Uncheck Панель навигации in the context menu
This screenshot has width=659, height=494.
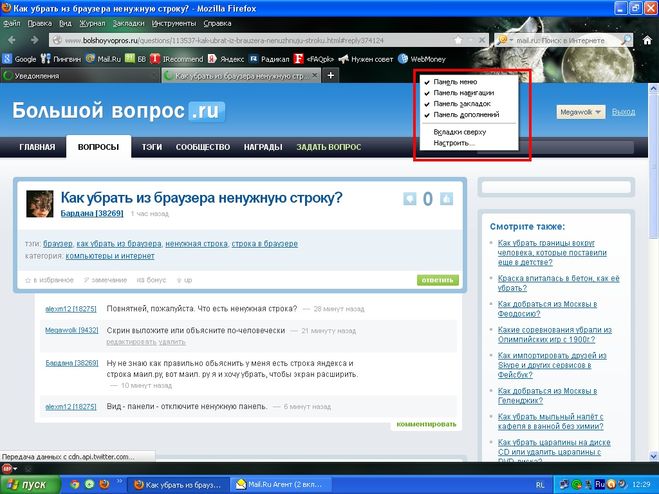469,93
